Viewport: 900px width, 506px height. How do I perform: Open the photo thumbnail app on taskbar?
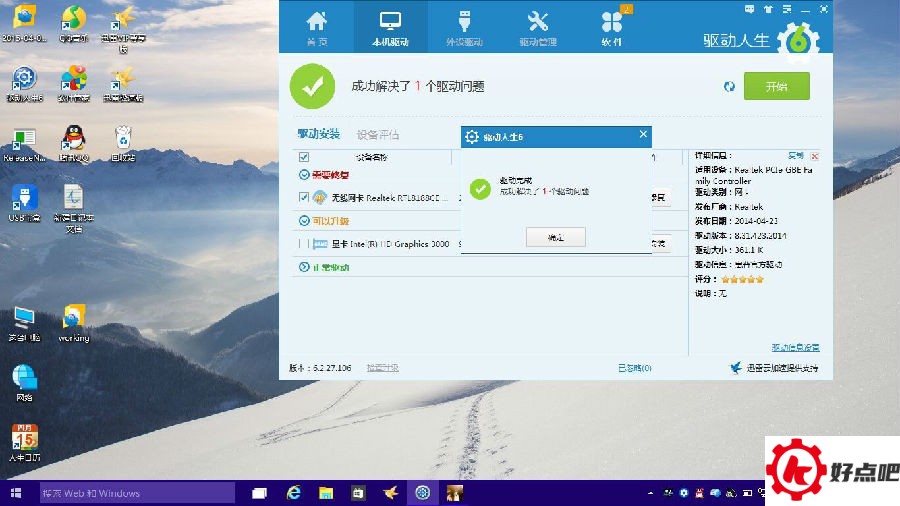[x=455, y=493]
